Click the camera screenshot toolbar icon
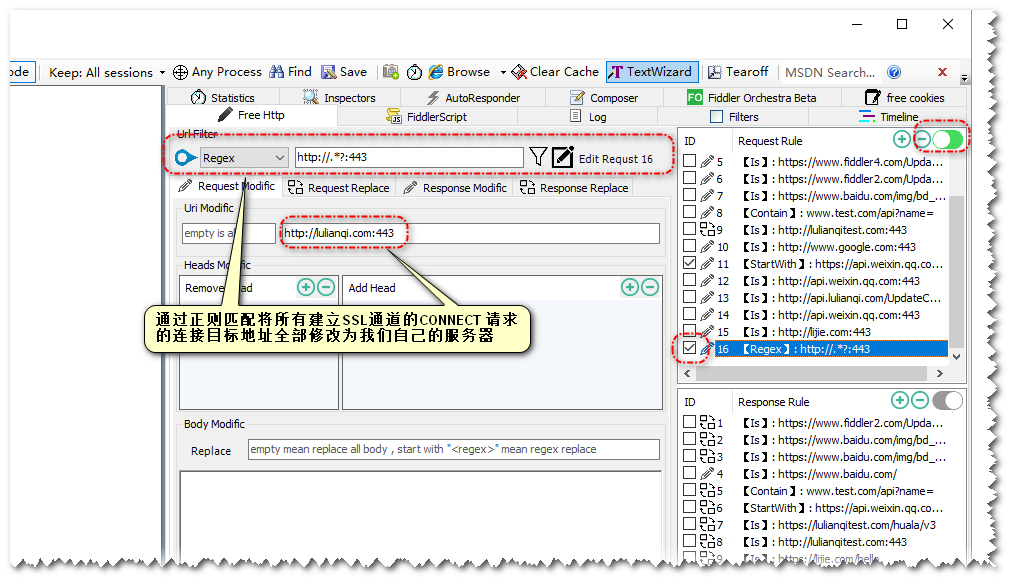The width and height of the screenshot is (1014, 584). pyautogui.click(x=391, y=72)
